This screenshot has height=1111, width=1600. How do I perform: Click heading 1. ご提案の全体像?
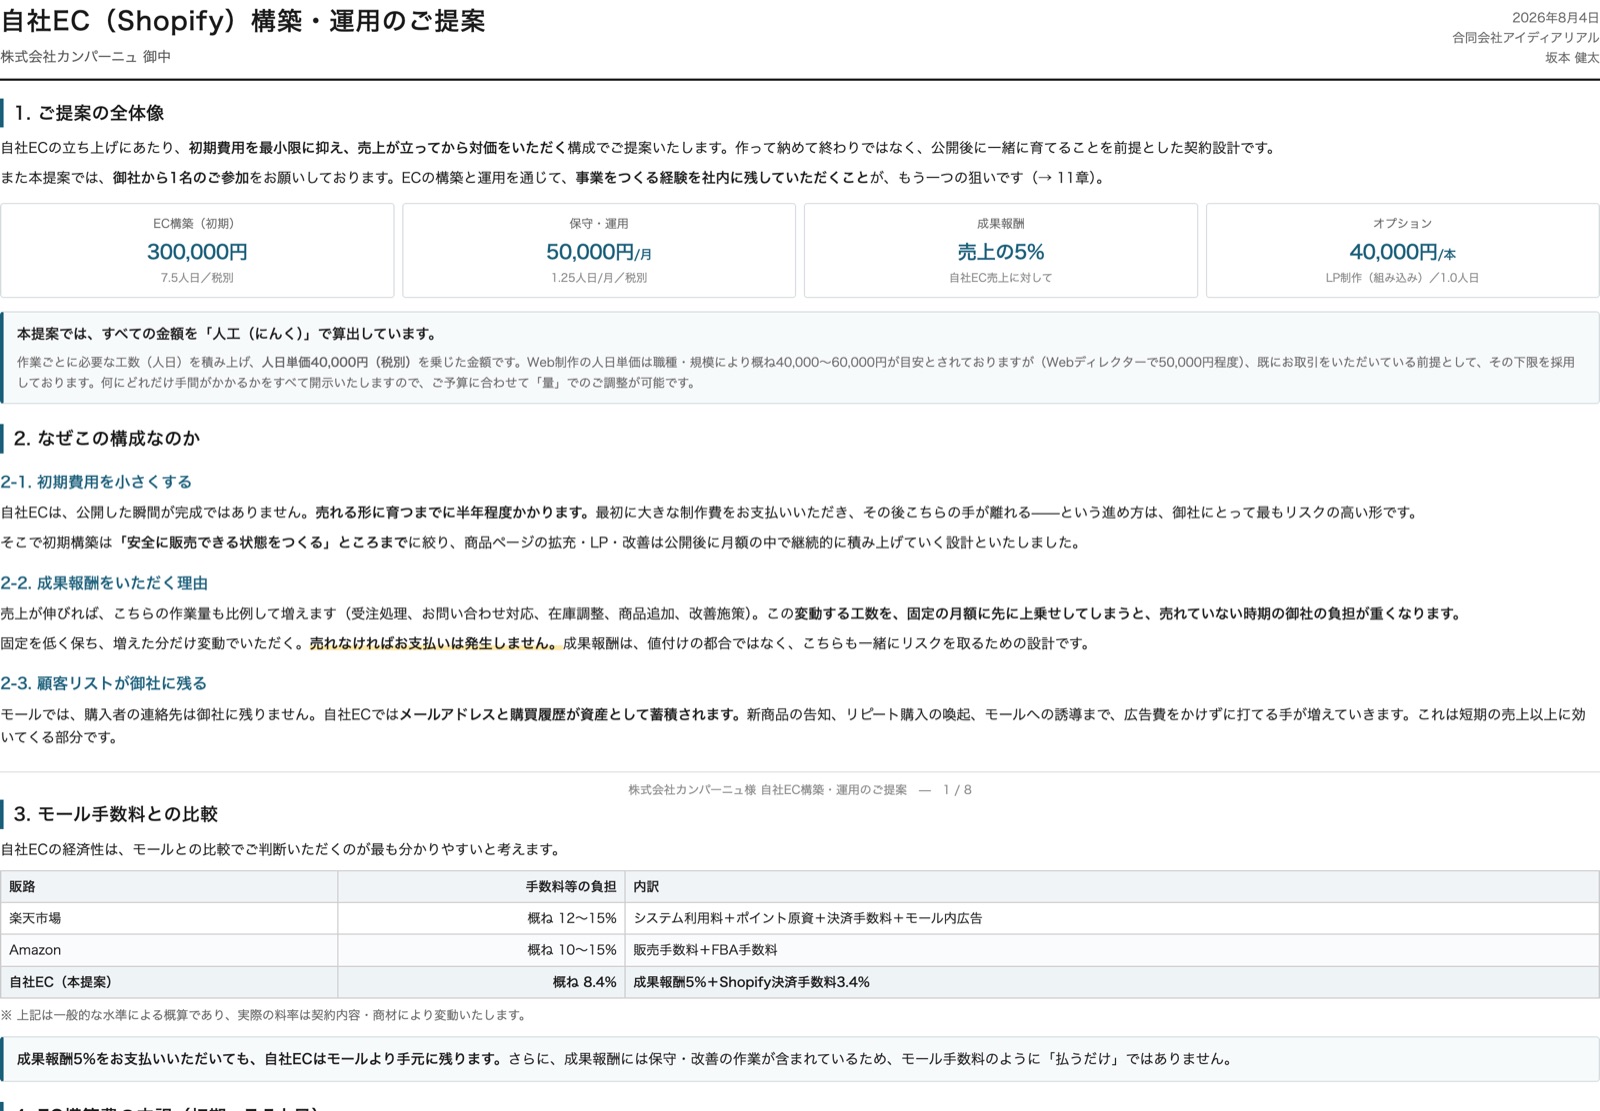89,113
